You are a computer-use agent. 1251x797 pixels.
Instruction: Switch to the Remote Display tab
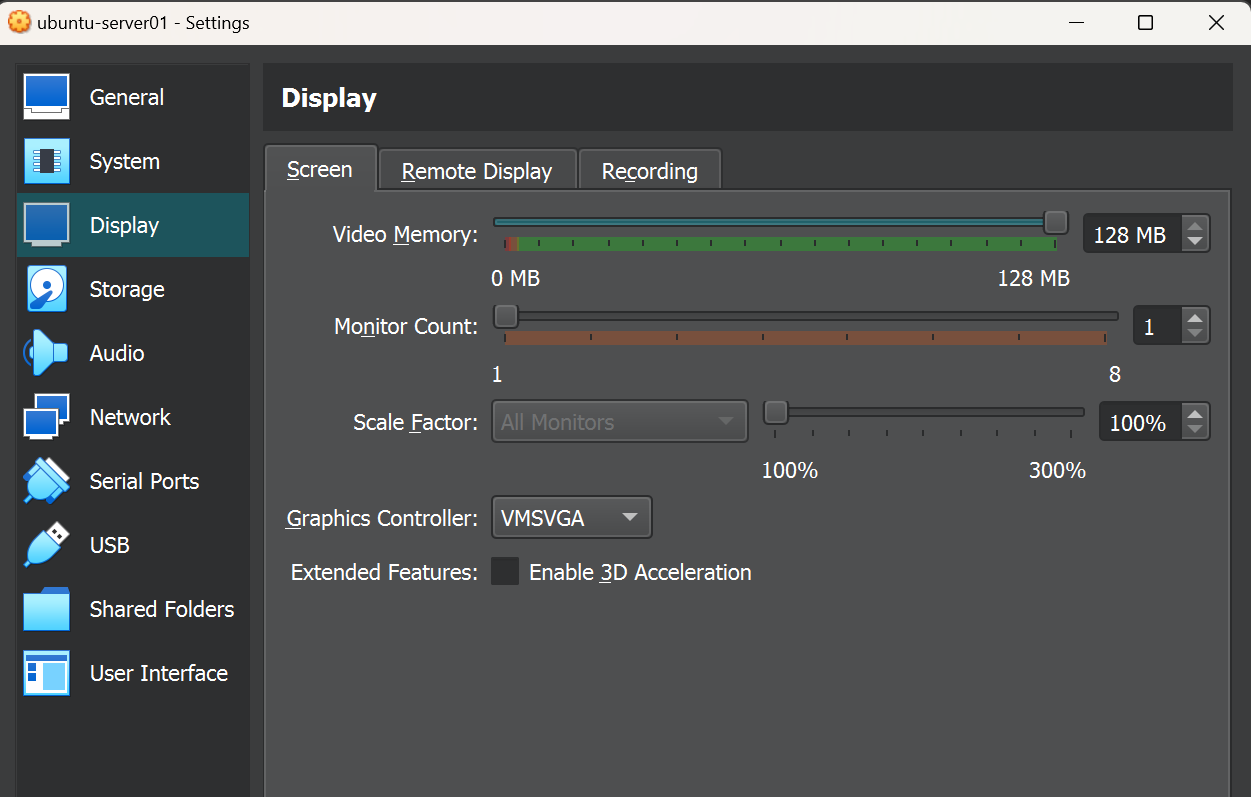477,171
